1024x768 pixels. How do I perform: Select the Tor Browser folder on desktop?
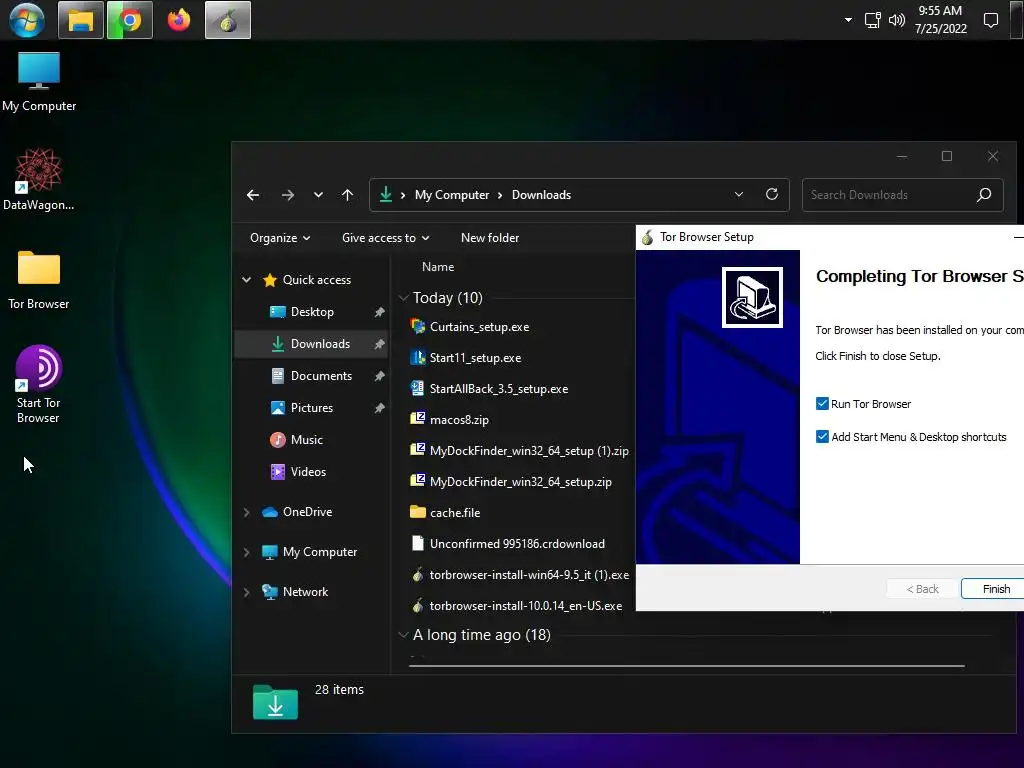click(x=39, y=280)
